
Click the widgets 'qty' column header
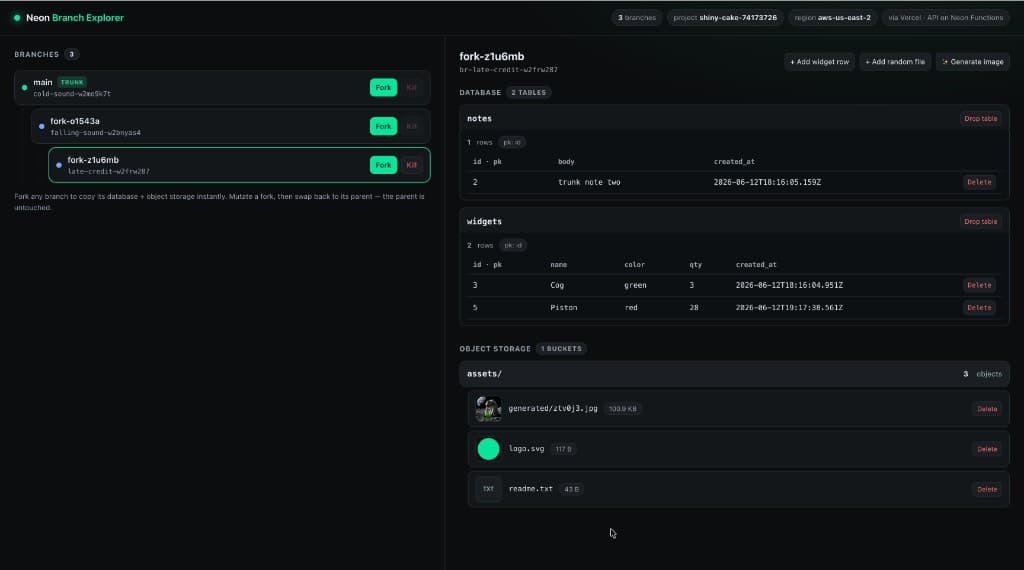[x=696, y=265]
